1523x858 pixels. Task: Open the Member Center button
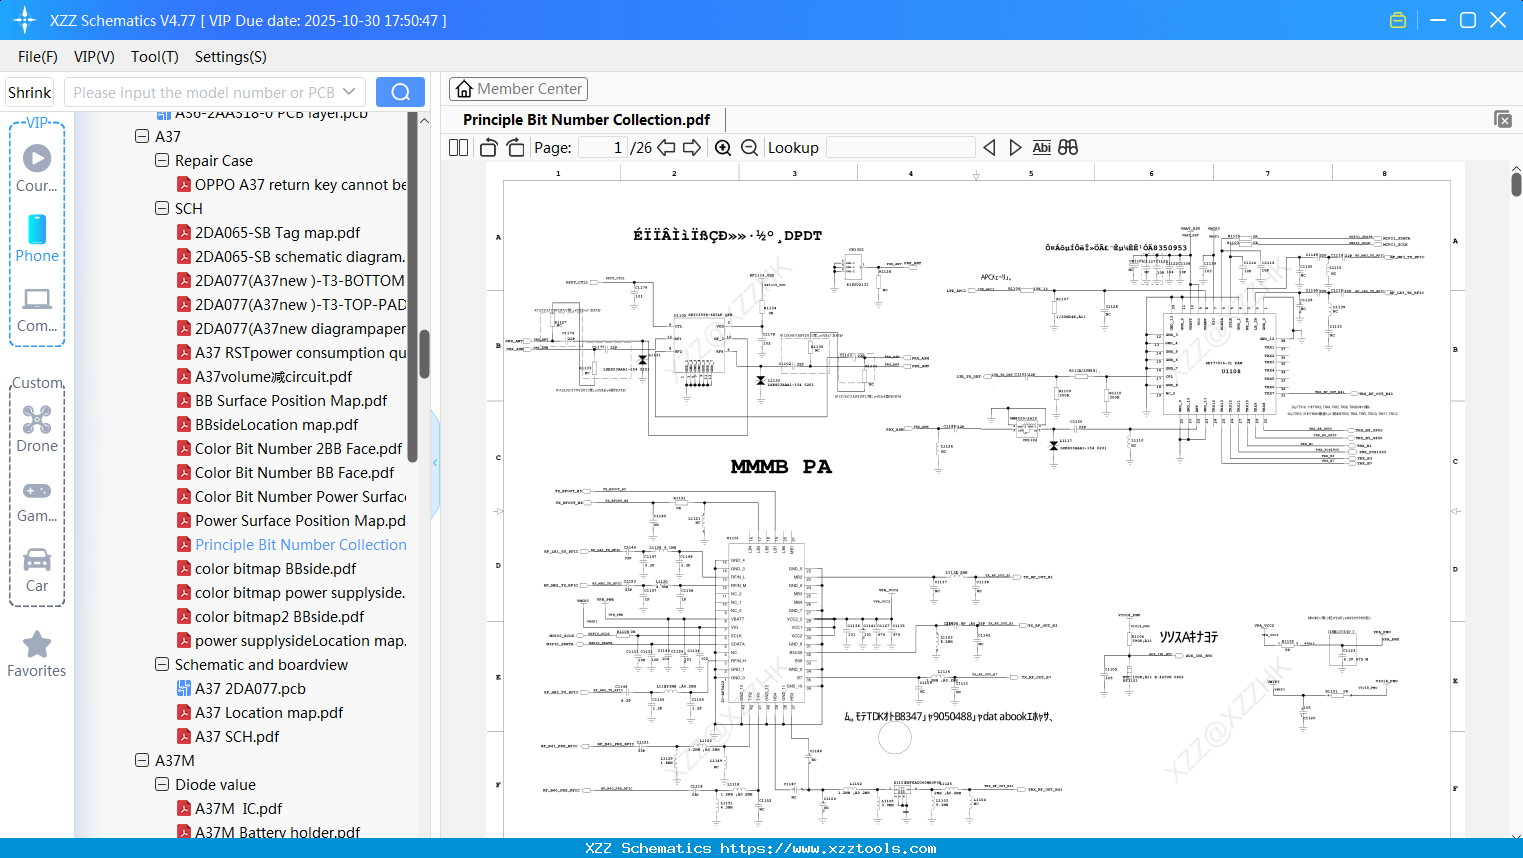tap(518, 89)
